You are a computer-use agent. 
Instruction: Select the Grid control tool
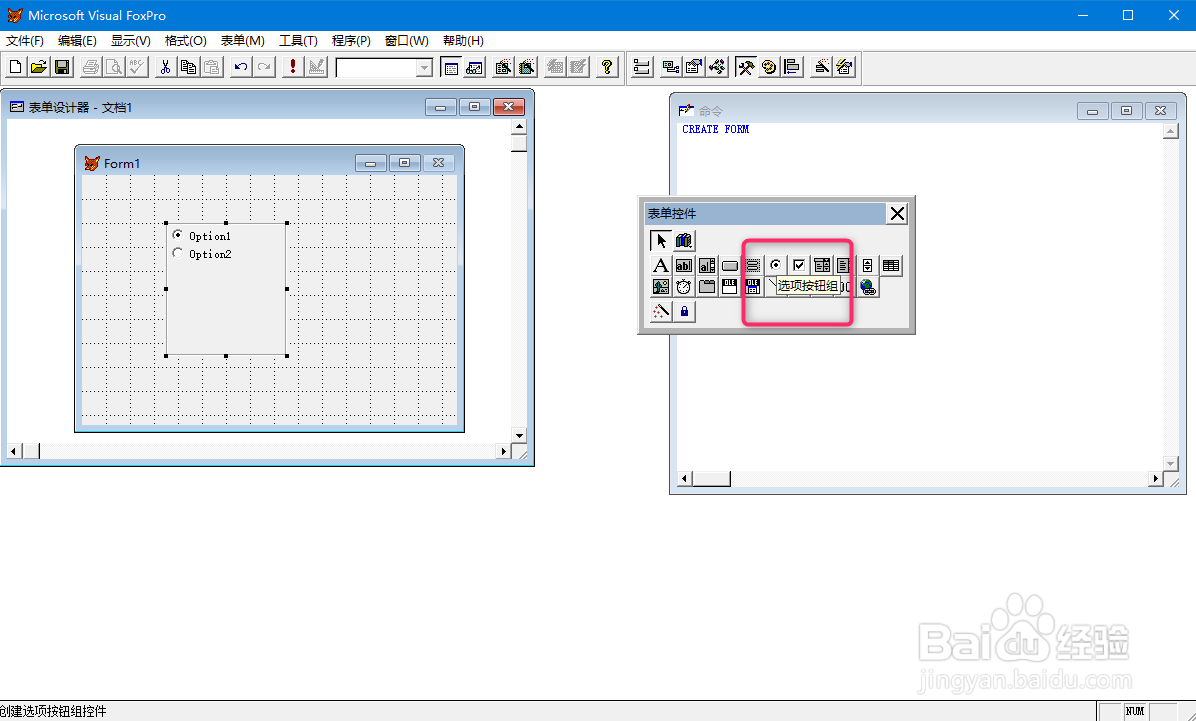890,266
